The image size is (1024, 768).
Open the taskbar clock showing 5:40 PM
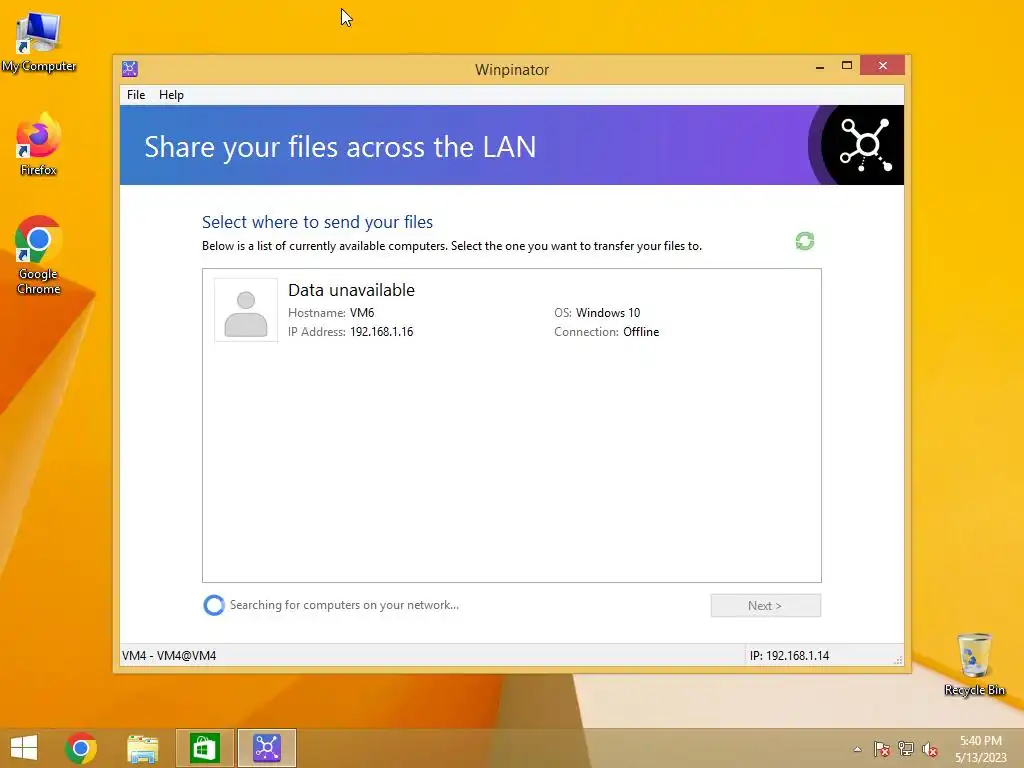(x=981, y=749)
